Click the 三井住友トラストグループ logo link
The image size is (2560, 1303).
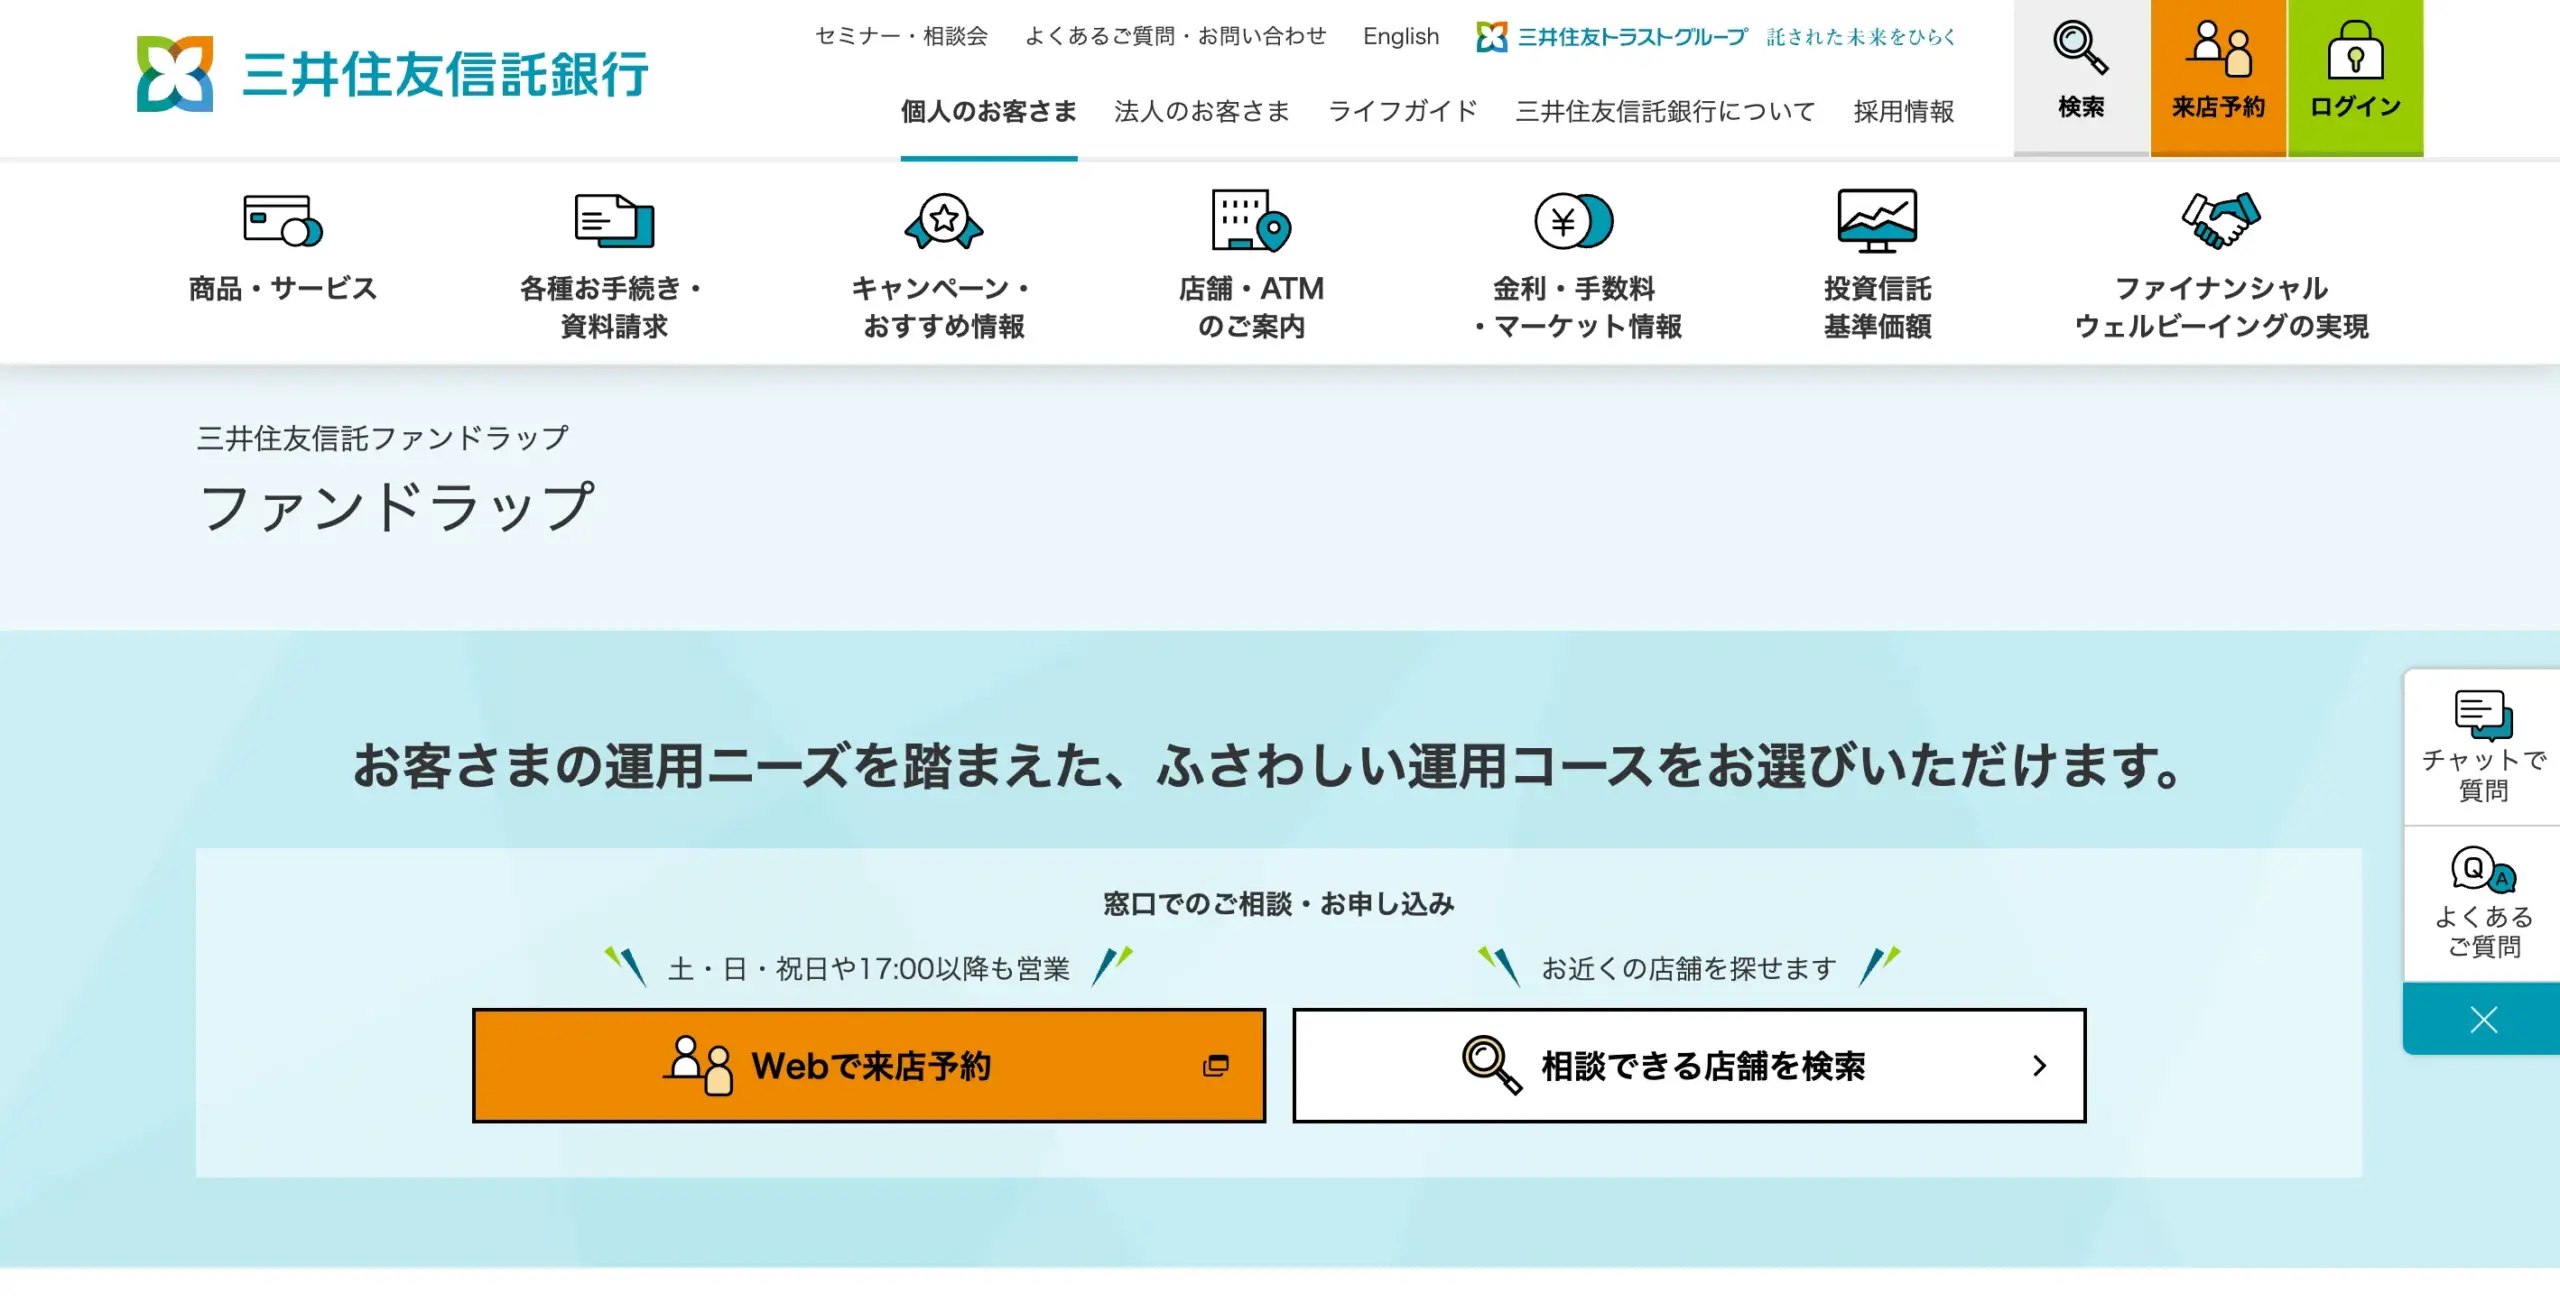(1612, 37)
